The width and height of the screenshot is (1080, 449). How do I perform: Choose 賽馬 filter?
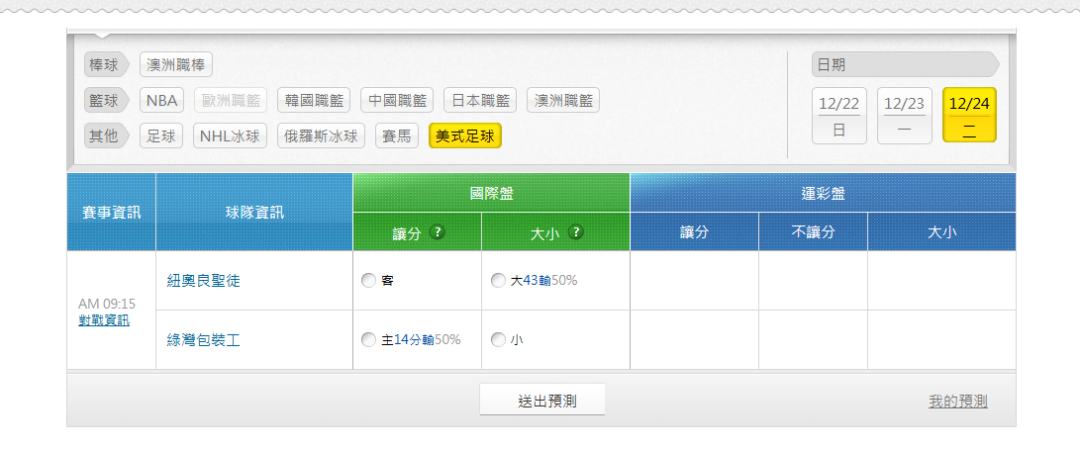(397, 136)
